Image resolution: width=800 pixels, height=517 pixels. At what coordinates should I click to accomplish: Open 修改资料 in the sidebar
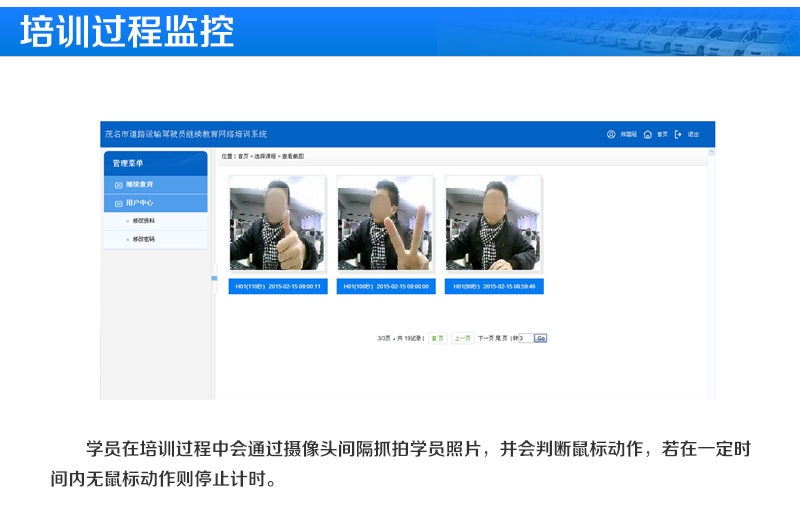(143, 220)
